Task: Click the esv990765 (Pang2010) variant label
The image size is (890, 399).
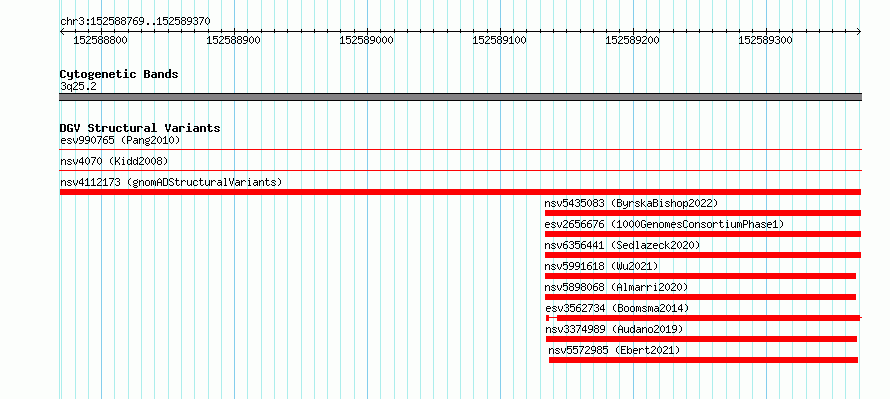Action: [x=120, y=140]
